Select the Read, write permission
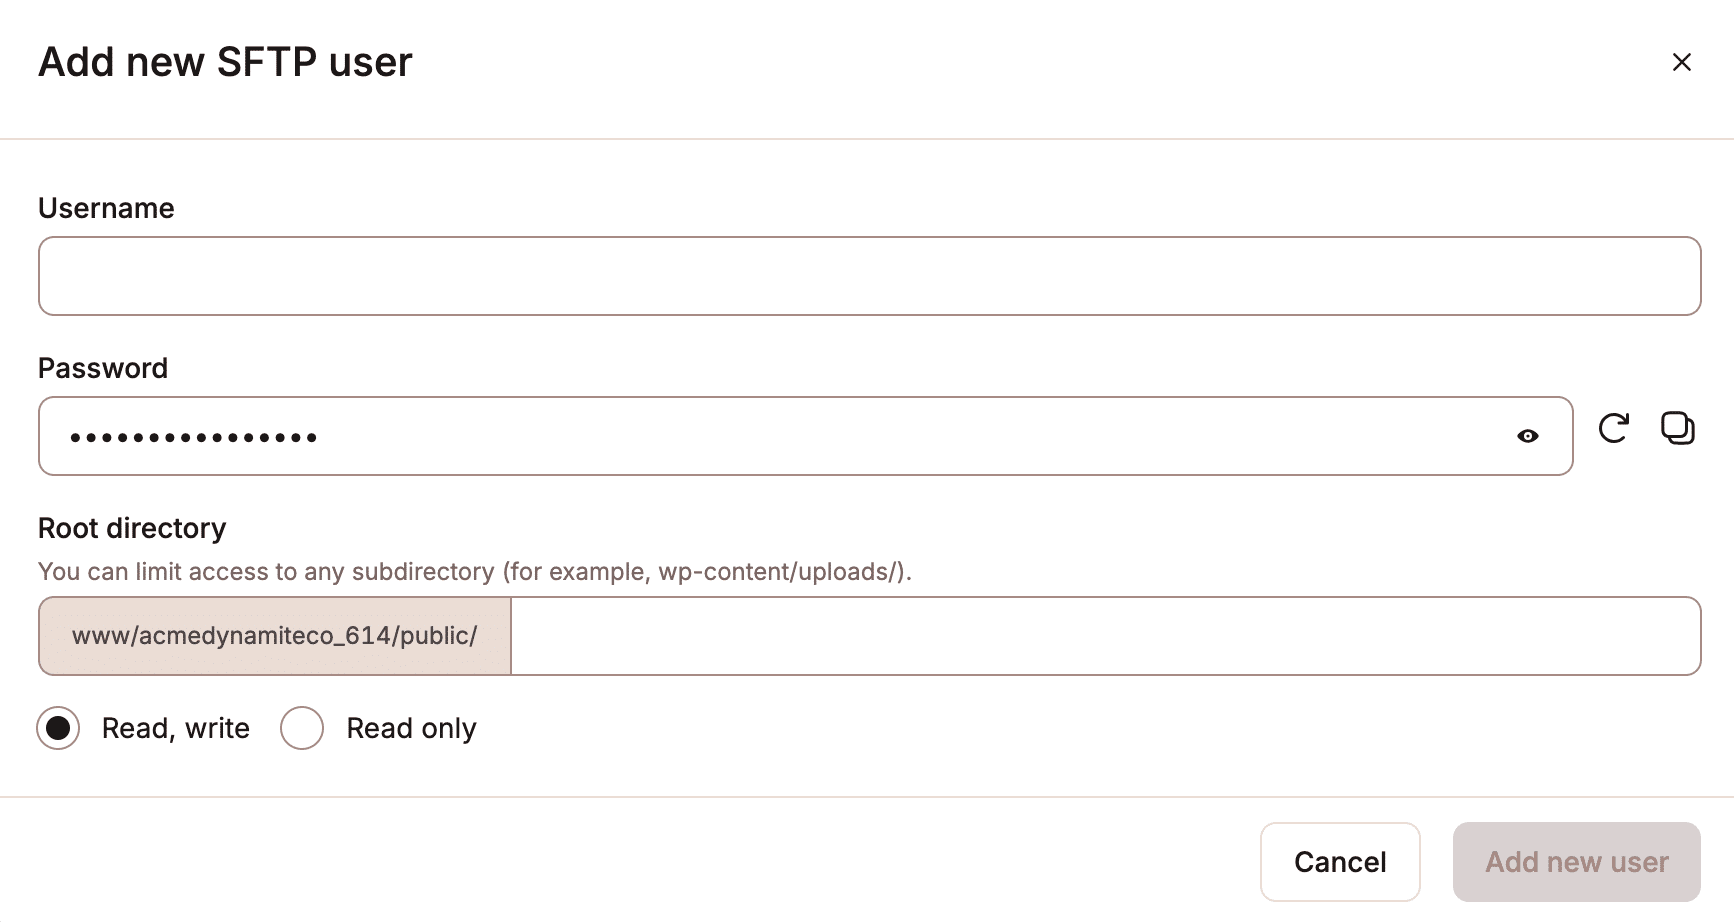 [x=59, y=728]
